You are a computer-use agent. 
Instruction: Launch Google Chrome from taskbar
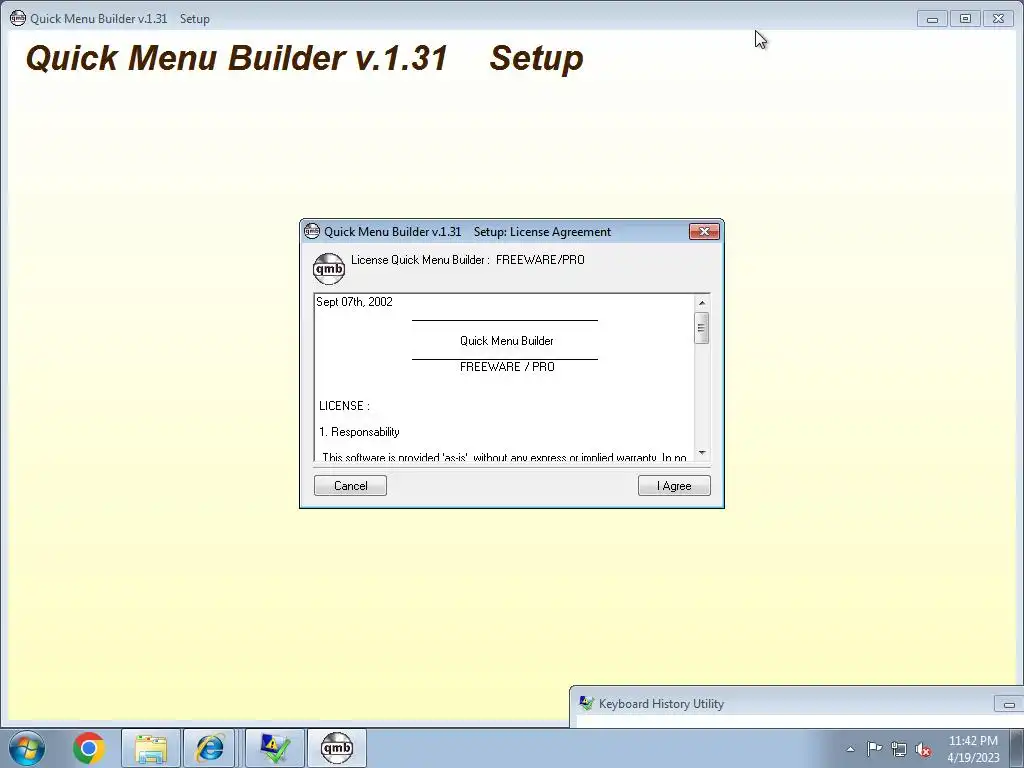(x=89, y=748)
